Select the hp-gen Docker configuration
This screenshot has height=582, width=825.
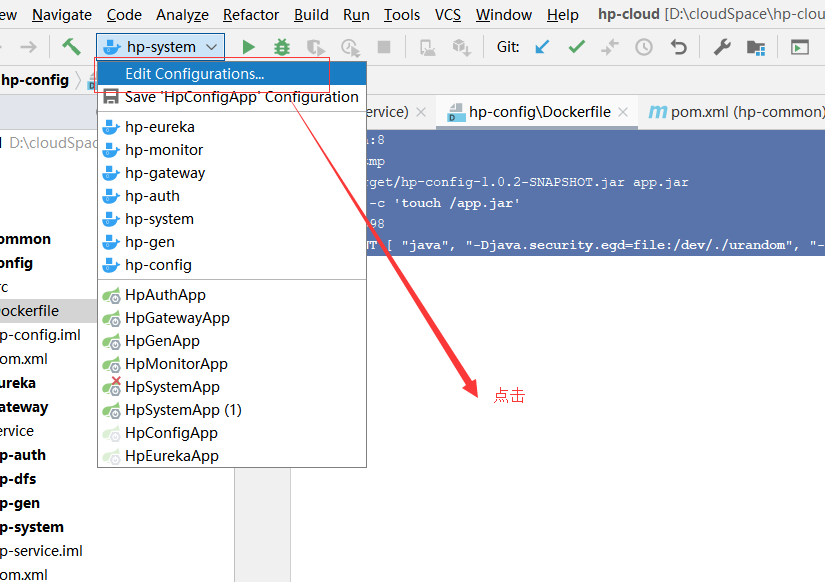tap(232, 242)
